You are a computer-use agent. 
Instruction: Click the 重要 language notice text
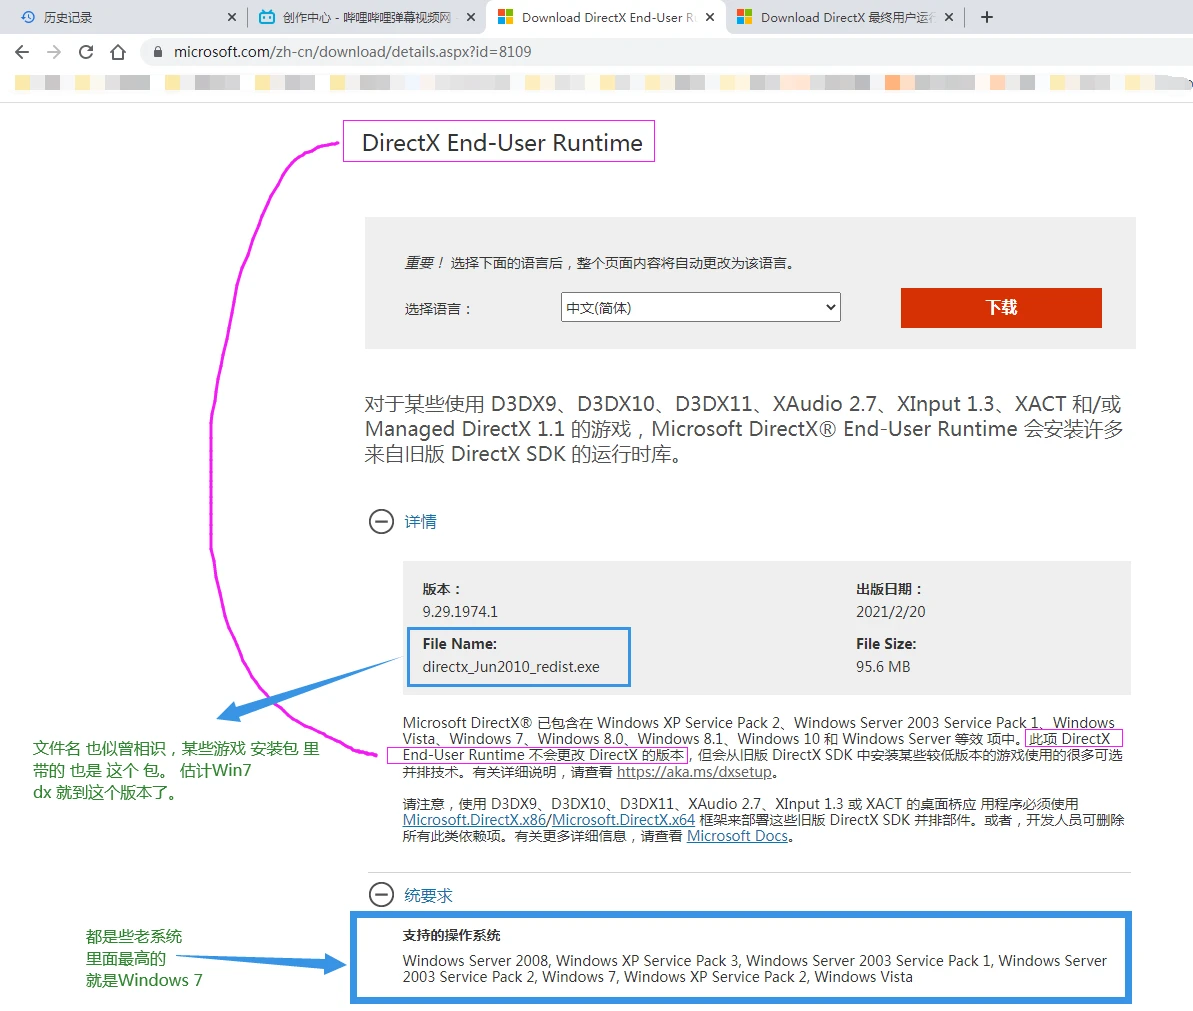(600, 262)
